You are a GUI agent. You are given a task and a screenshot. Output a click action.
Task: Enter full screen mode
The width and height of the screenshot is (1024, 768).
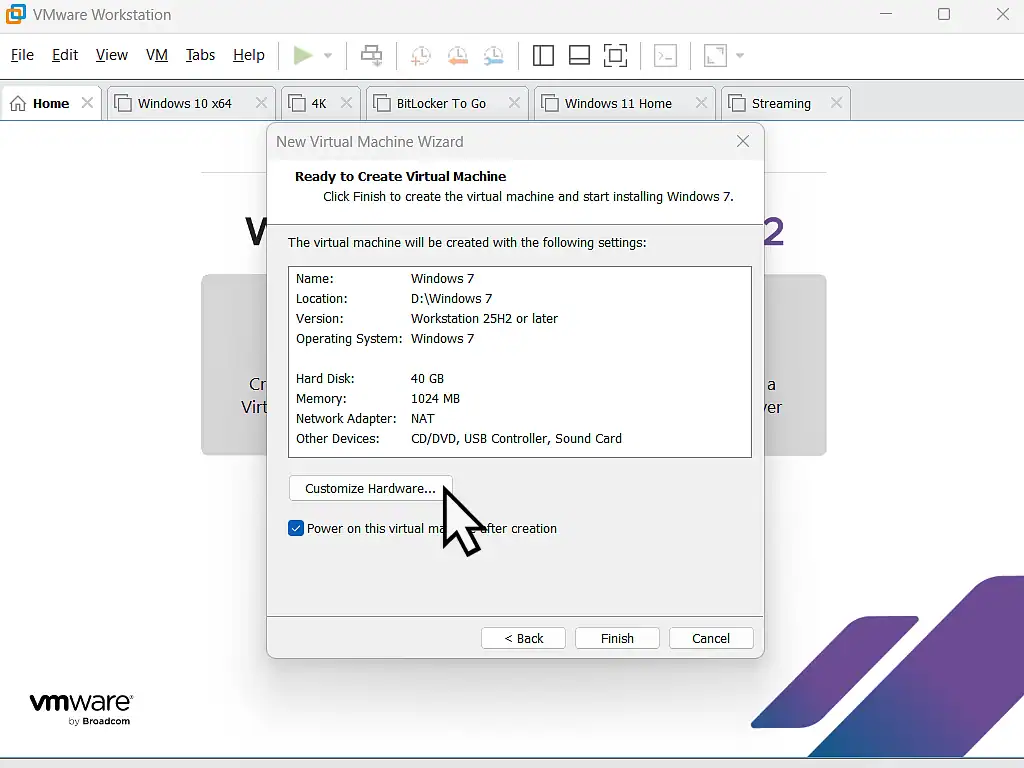point(616,56)
